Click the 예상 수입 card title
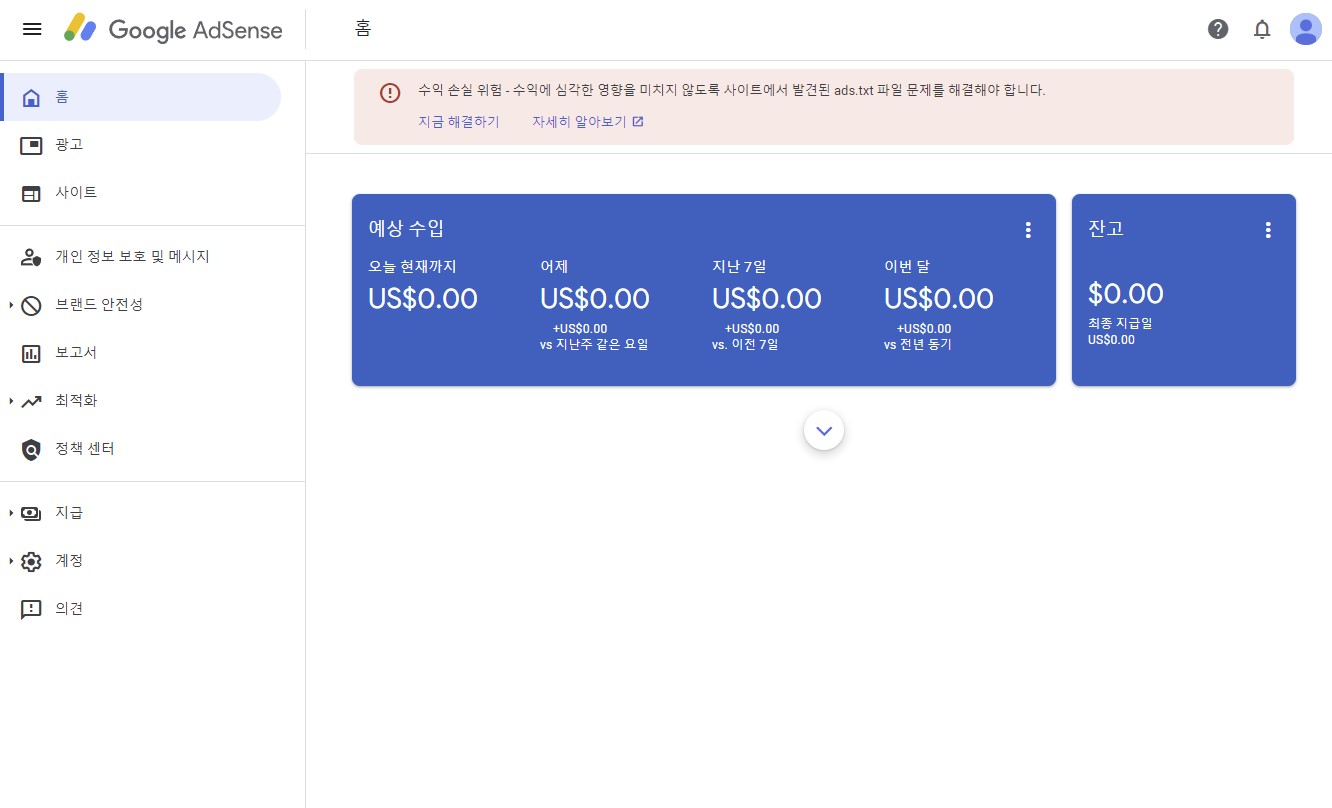Image resolution: width=1332 pixels, height=808 pixels. click(406, 229)
